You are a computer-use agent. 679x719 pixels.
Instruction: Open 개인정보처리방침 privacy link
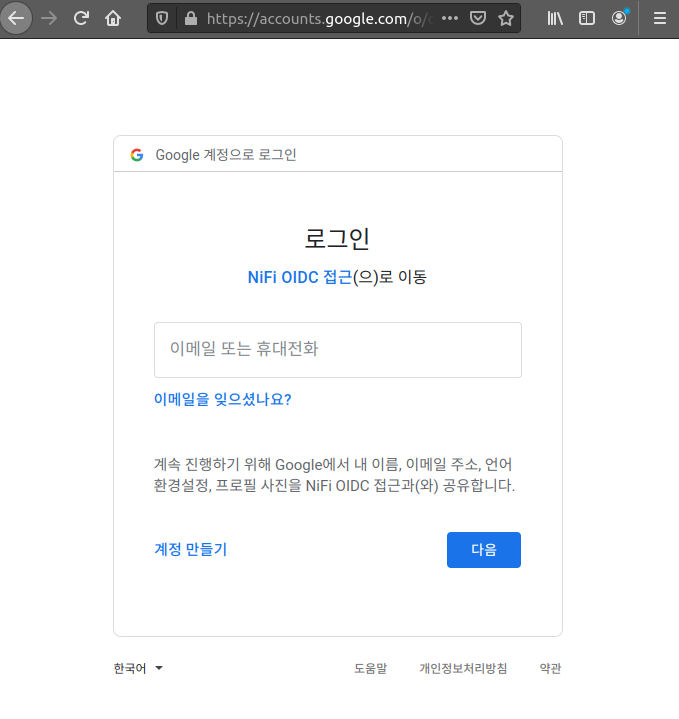[463, 669]
